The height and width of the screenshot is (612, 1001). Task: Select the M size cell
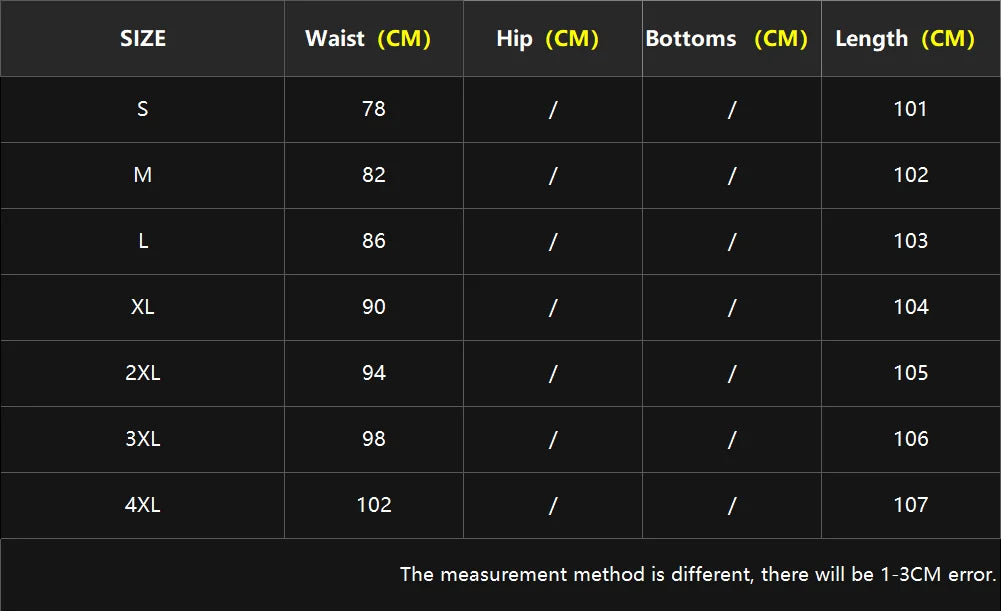point(143,175)
